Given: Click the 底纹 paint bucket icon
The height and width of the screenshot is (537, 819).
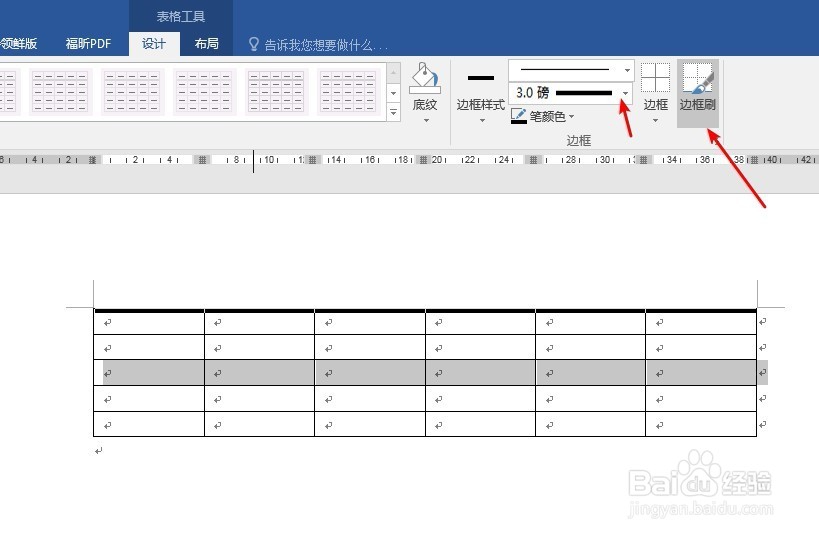Looking at the screenshot, I should tap(425, 79).
